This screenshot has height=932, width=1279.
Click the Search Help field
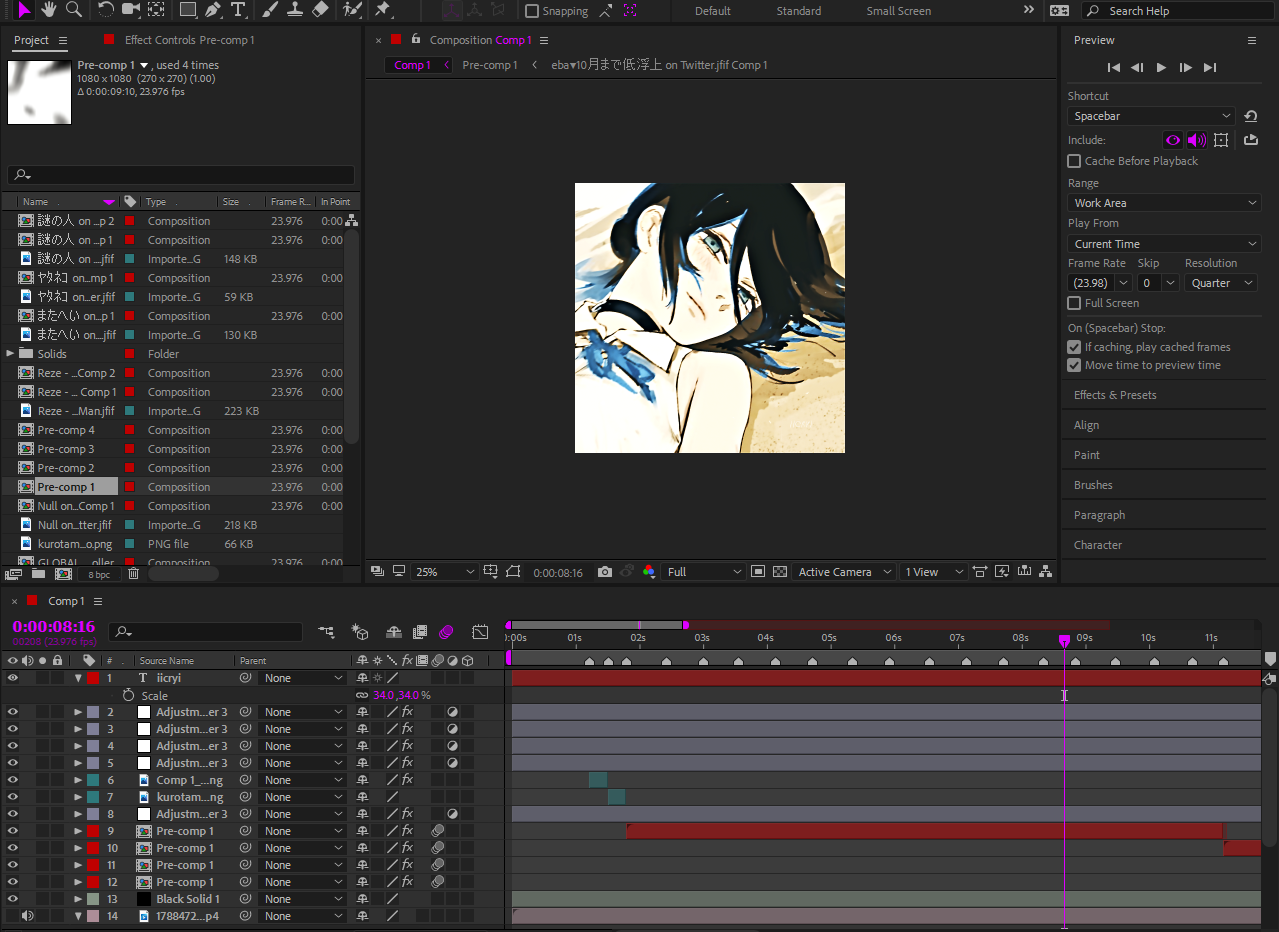point(1178,11)
